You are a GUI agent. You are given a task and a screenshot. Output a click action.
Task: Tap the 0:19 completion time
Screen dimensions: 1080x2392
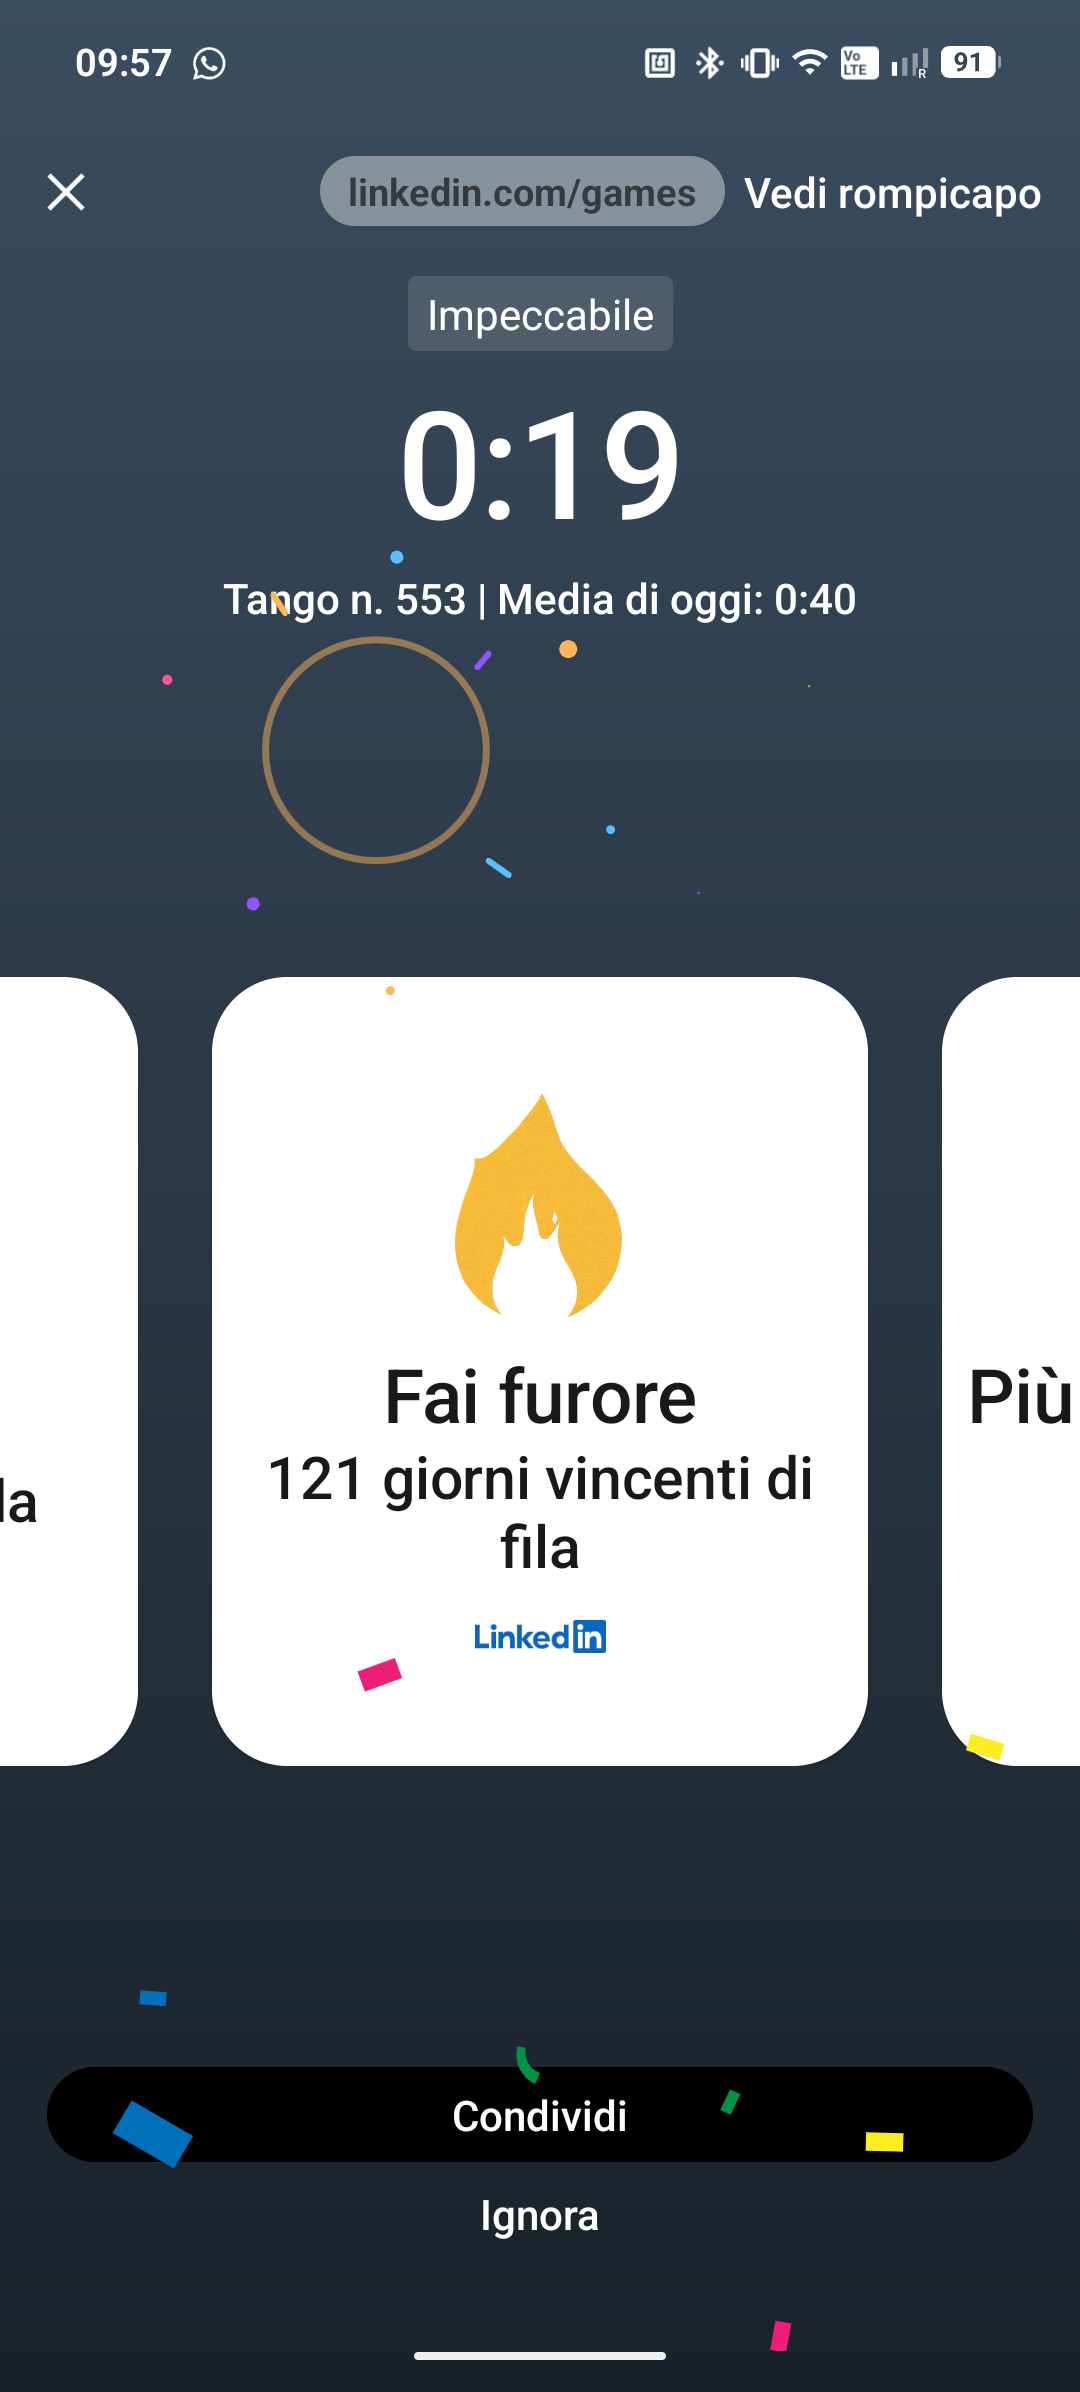click(540, 466)
